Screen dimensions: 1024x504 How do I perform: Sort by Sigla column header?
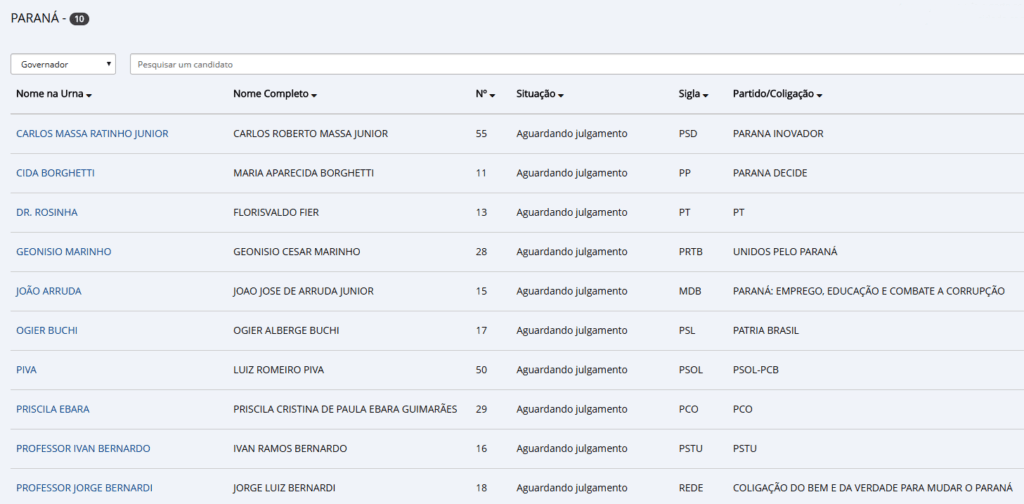693,94
